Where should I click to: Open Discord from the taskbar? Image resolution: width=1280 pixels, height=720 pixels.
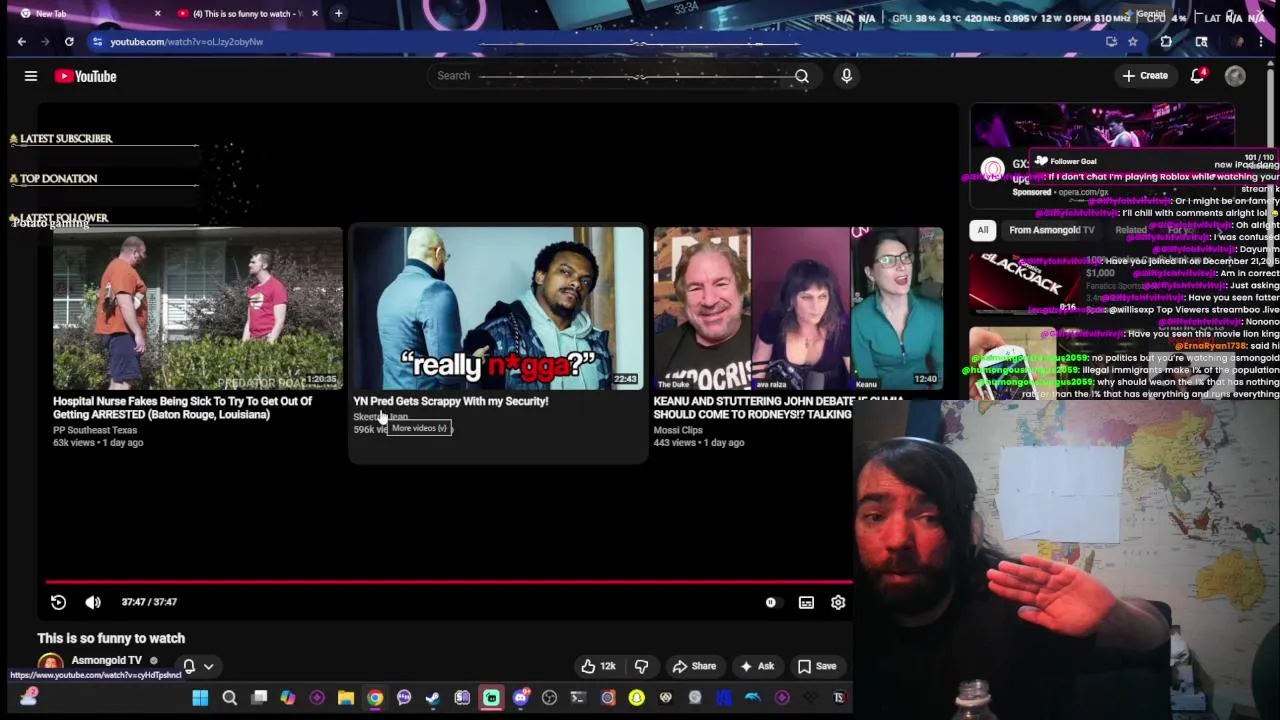point(520,698)
